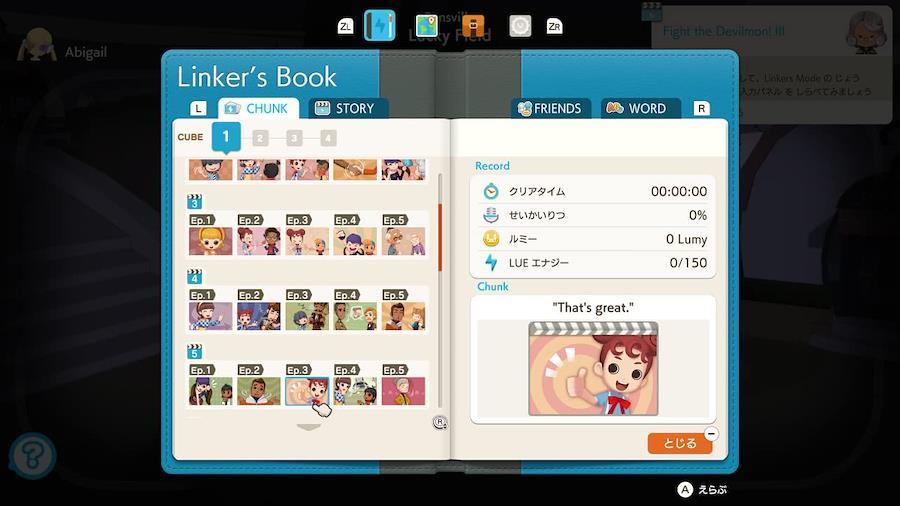Click the help question mark icon
The width and height of the screenshot is (900, 506).
coord(31,456)
